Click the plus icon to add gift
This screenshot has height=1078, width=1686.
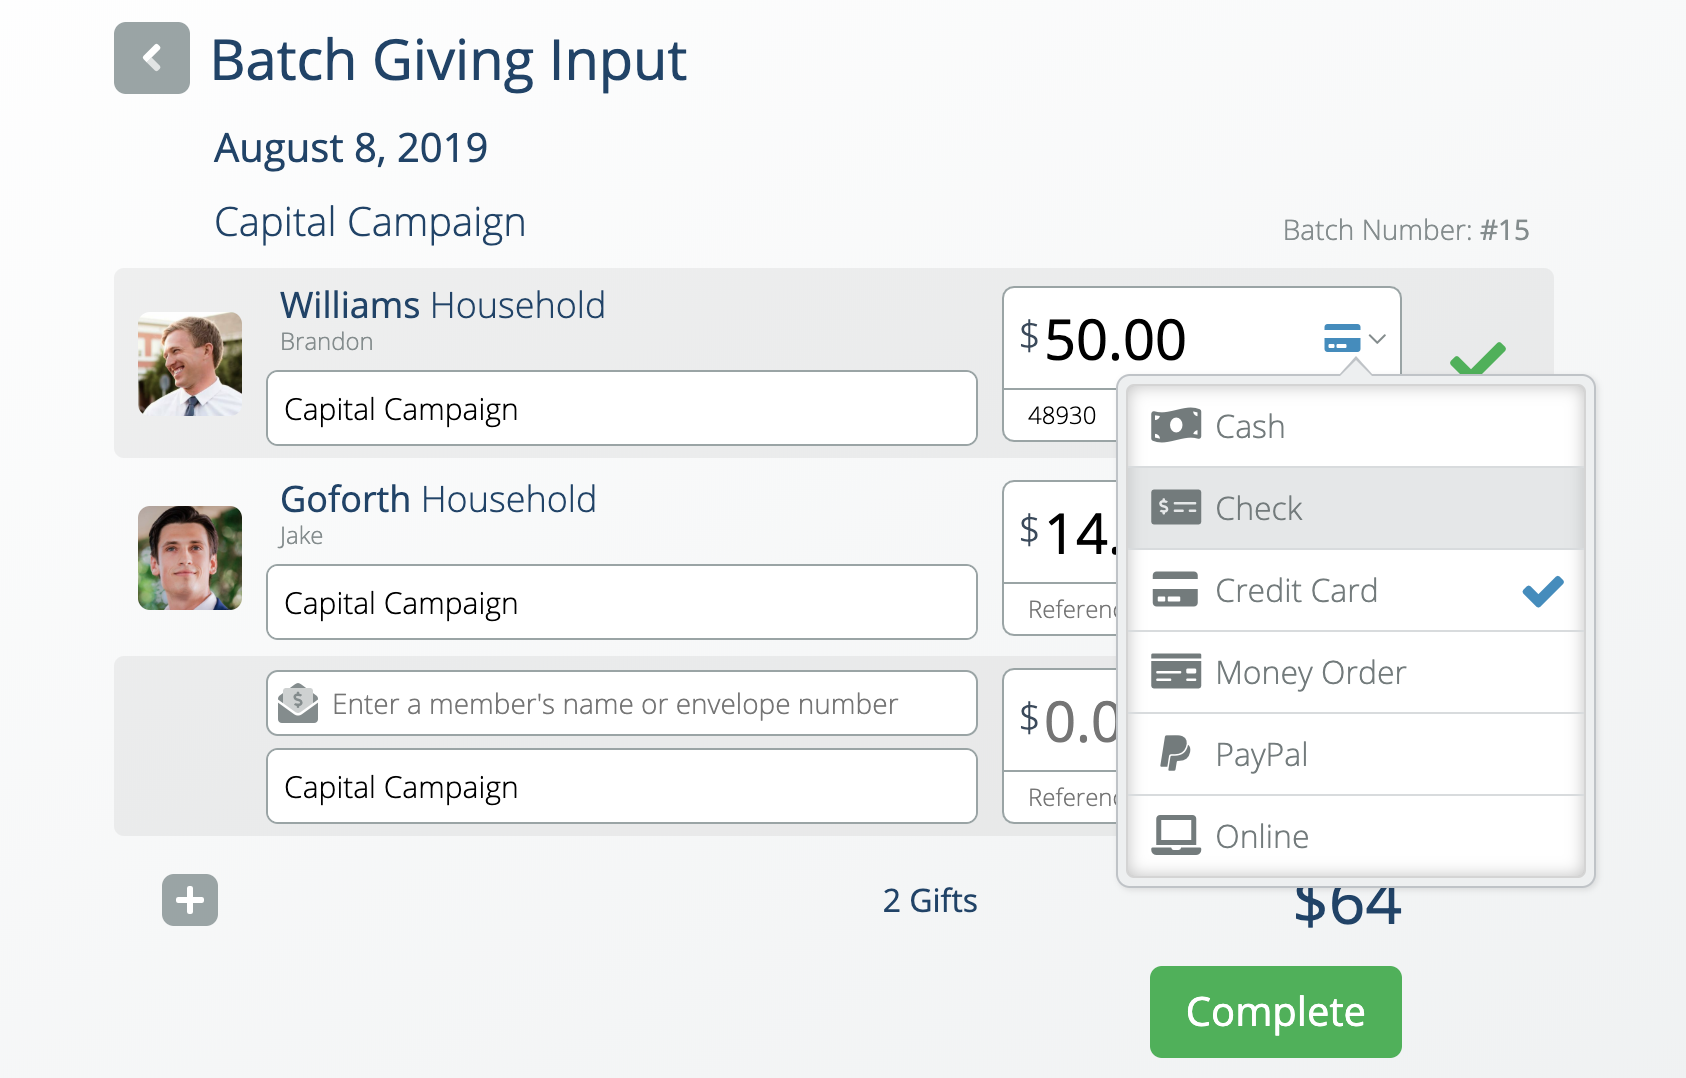[x=190, y=900]
